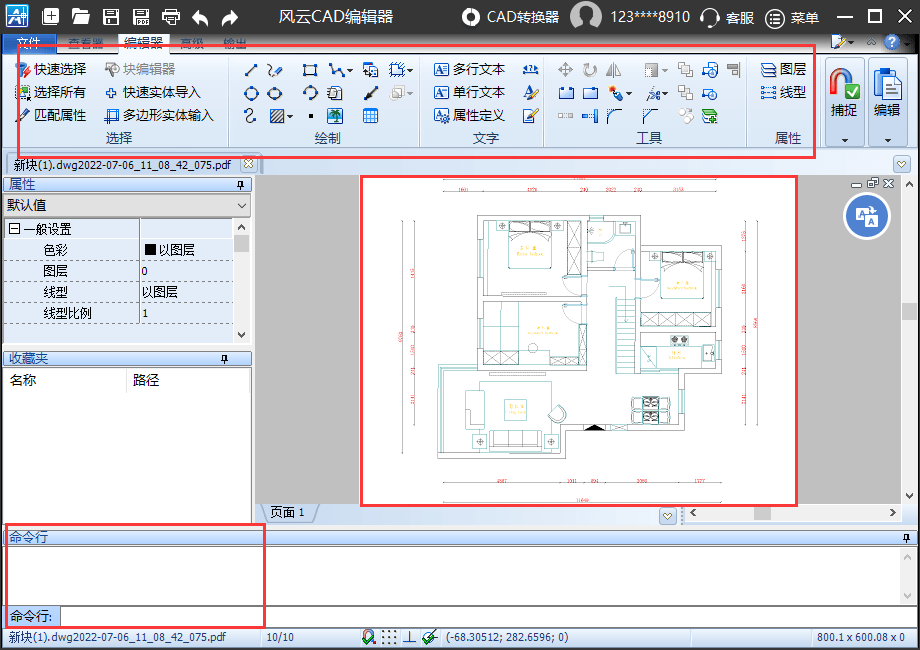Screen dimensions: 920x650
Task: Toggle grid dots in the status bar
Action: 389,637
